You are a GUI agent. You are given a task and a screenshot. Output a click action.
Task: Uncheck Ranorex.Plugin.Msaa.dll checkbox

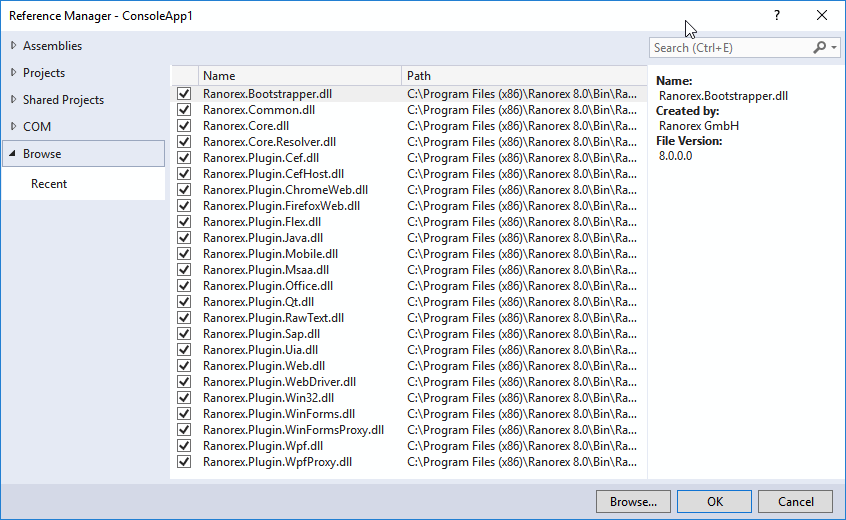coord(184,270)
